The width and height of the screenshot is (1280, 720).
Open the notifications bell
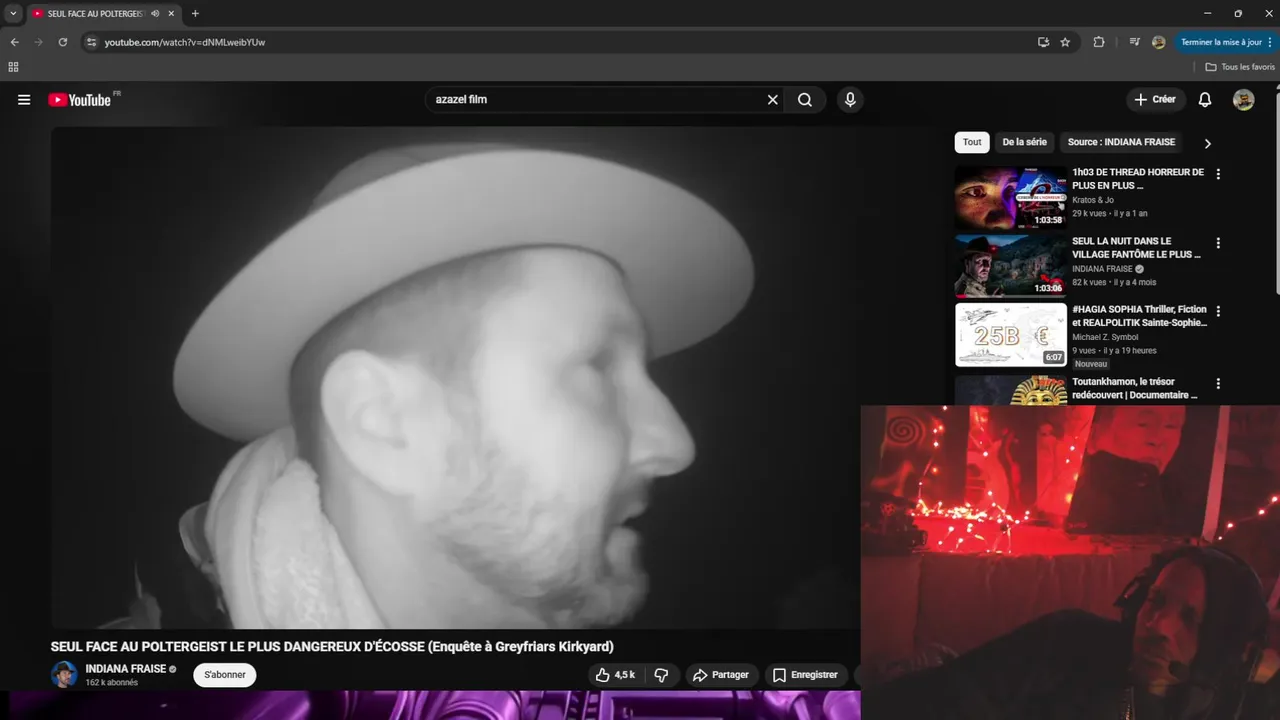(1205, 100)
